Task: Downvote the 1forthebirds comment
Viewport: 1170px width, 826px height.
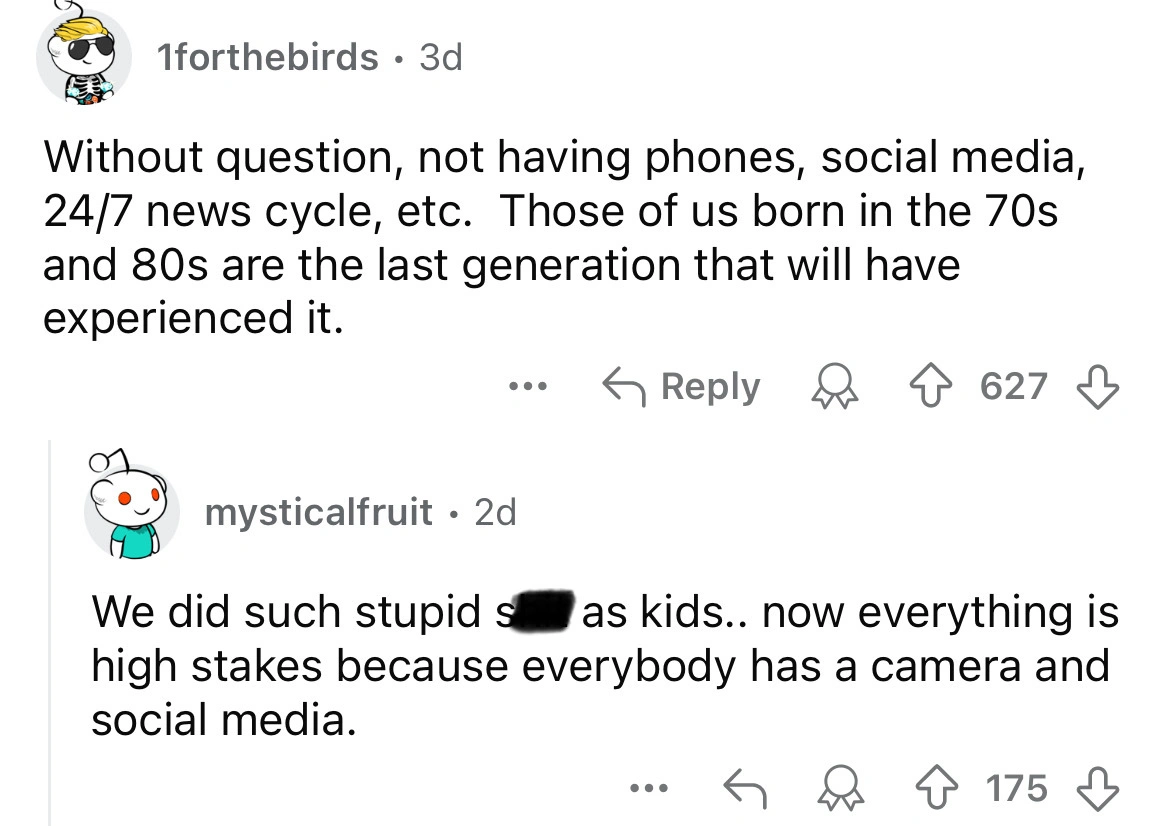Action: tap(1097, 386)
